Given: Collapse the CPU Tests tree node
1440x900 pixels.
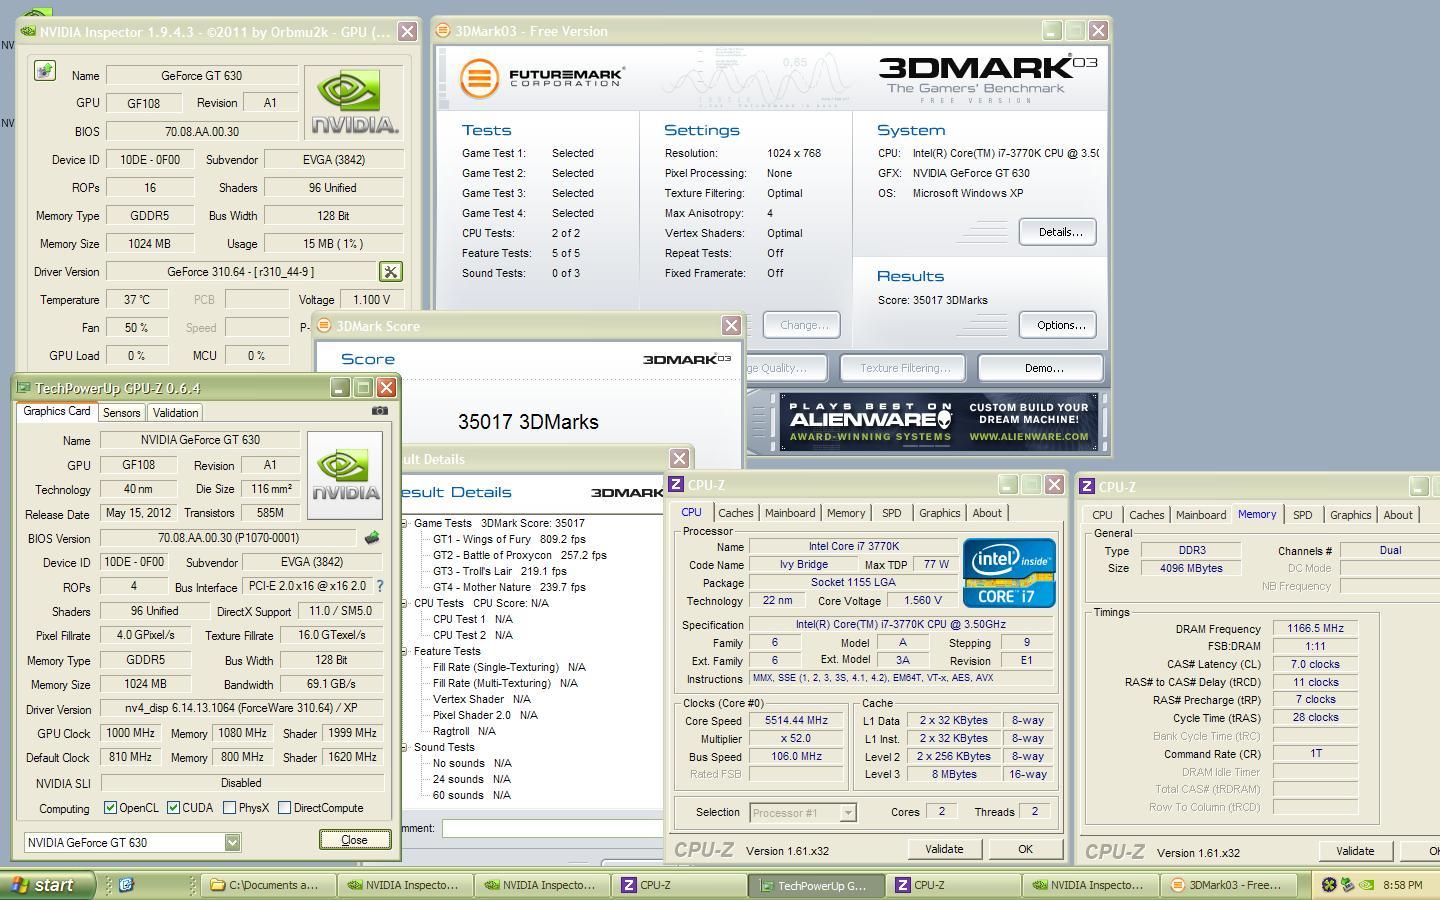Looking at the screenshot, I should coord(404,603).
